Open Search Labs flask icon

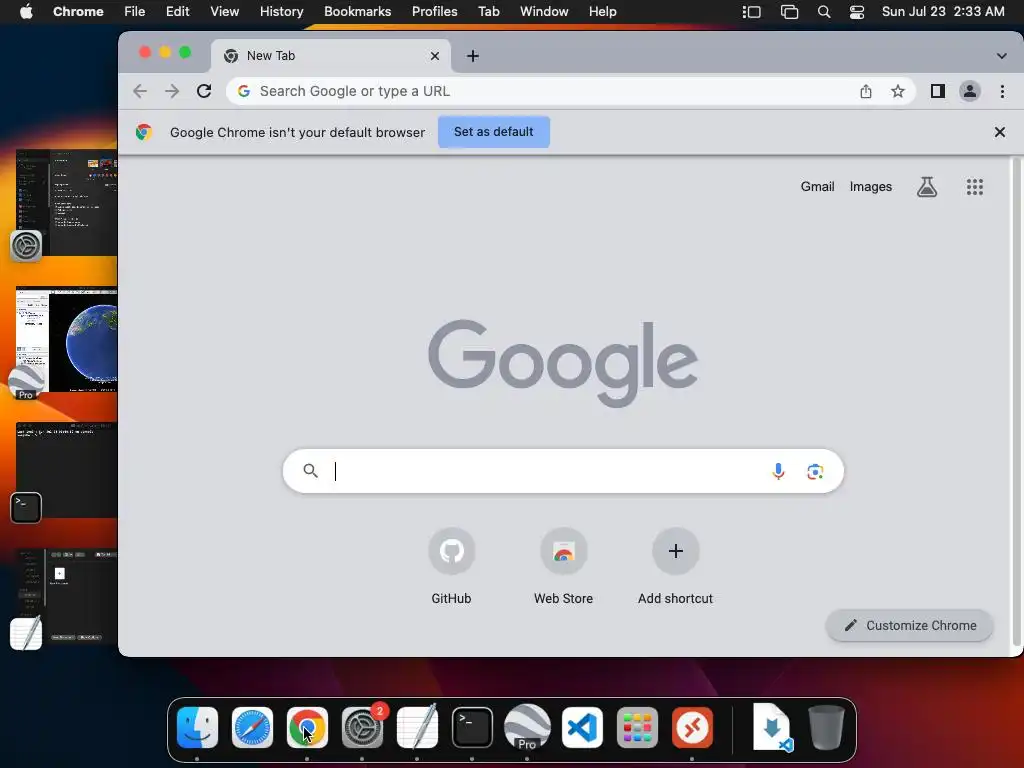927,187
